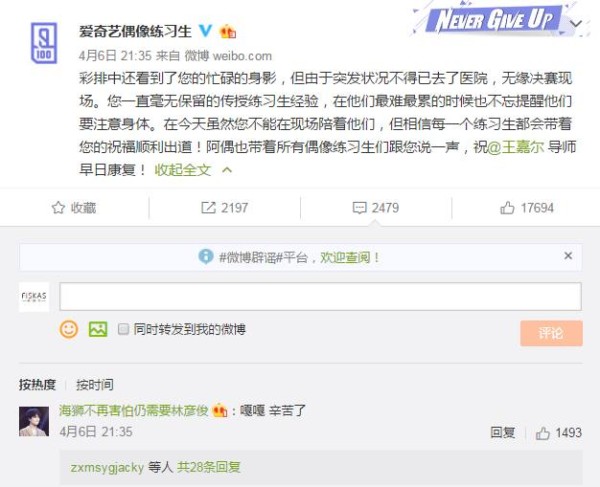600x487 pixels.
Task: Click the repost icon showing 2197
Action: pos(209,208)
